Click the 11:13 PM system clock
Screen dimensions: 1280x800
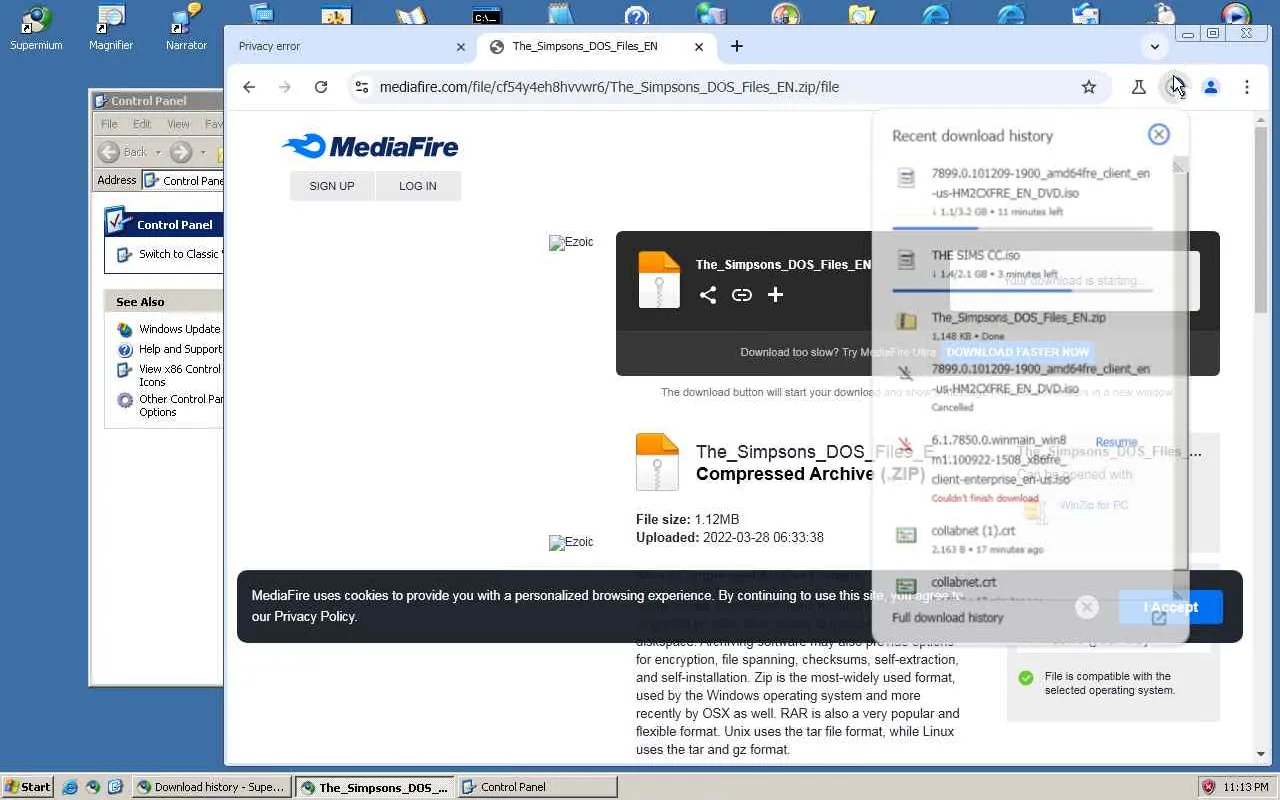click(1246, 787)
